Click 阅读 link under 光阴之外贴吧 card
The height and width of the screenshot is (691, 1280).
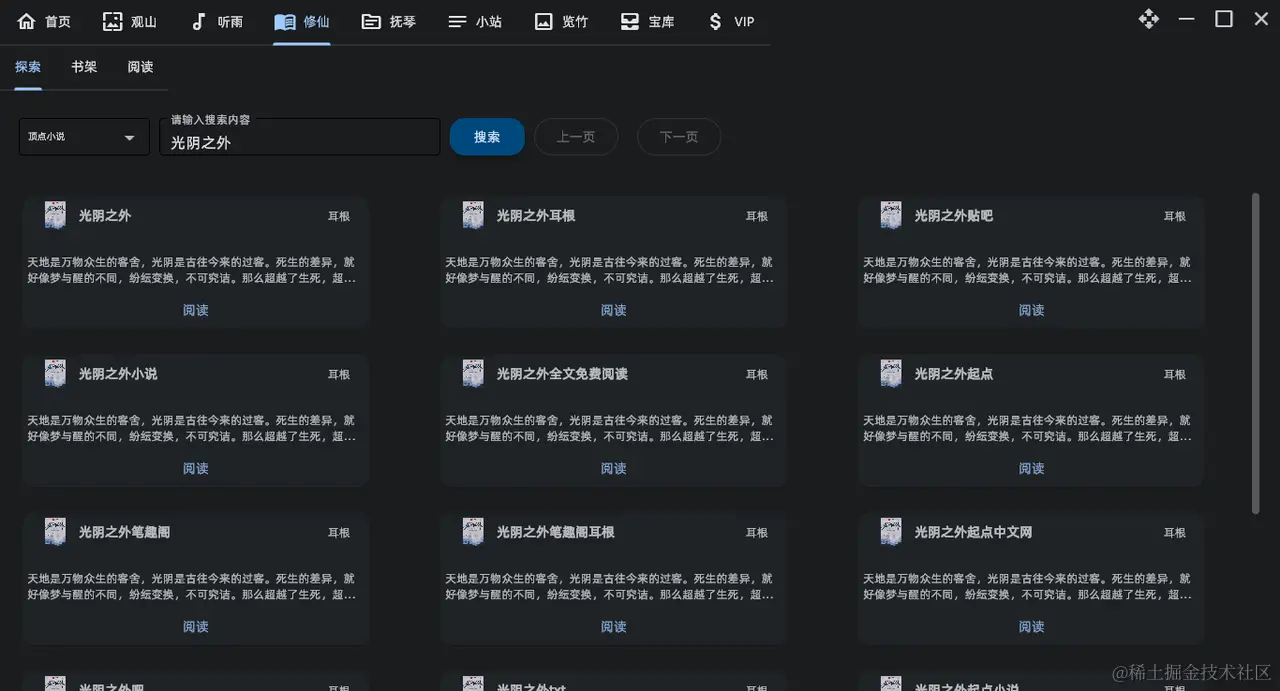[x=1032, y=310]
